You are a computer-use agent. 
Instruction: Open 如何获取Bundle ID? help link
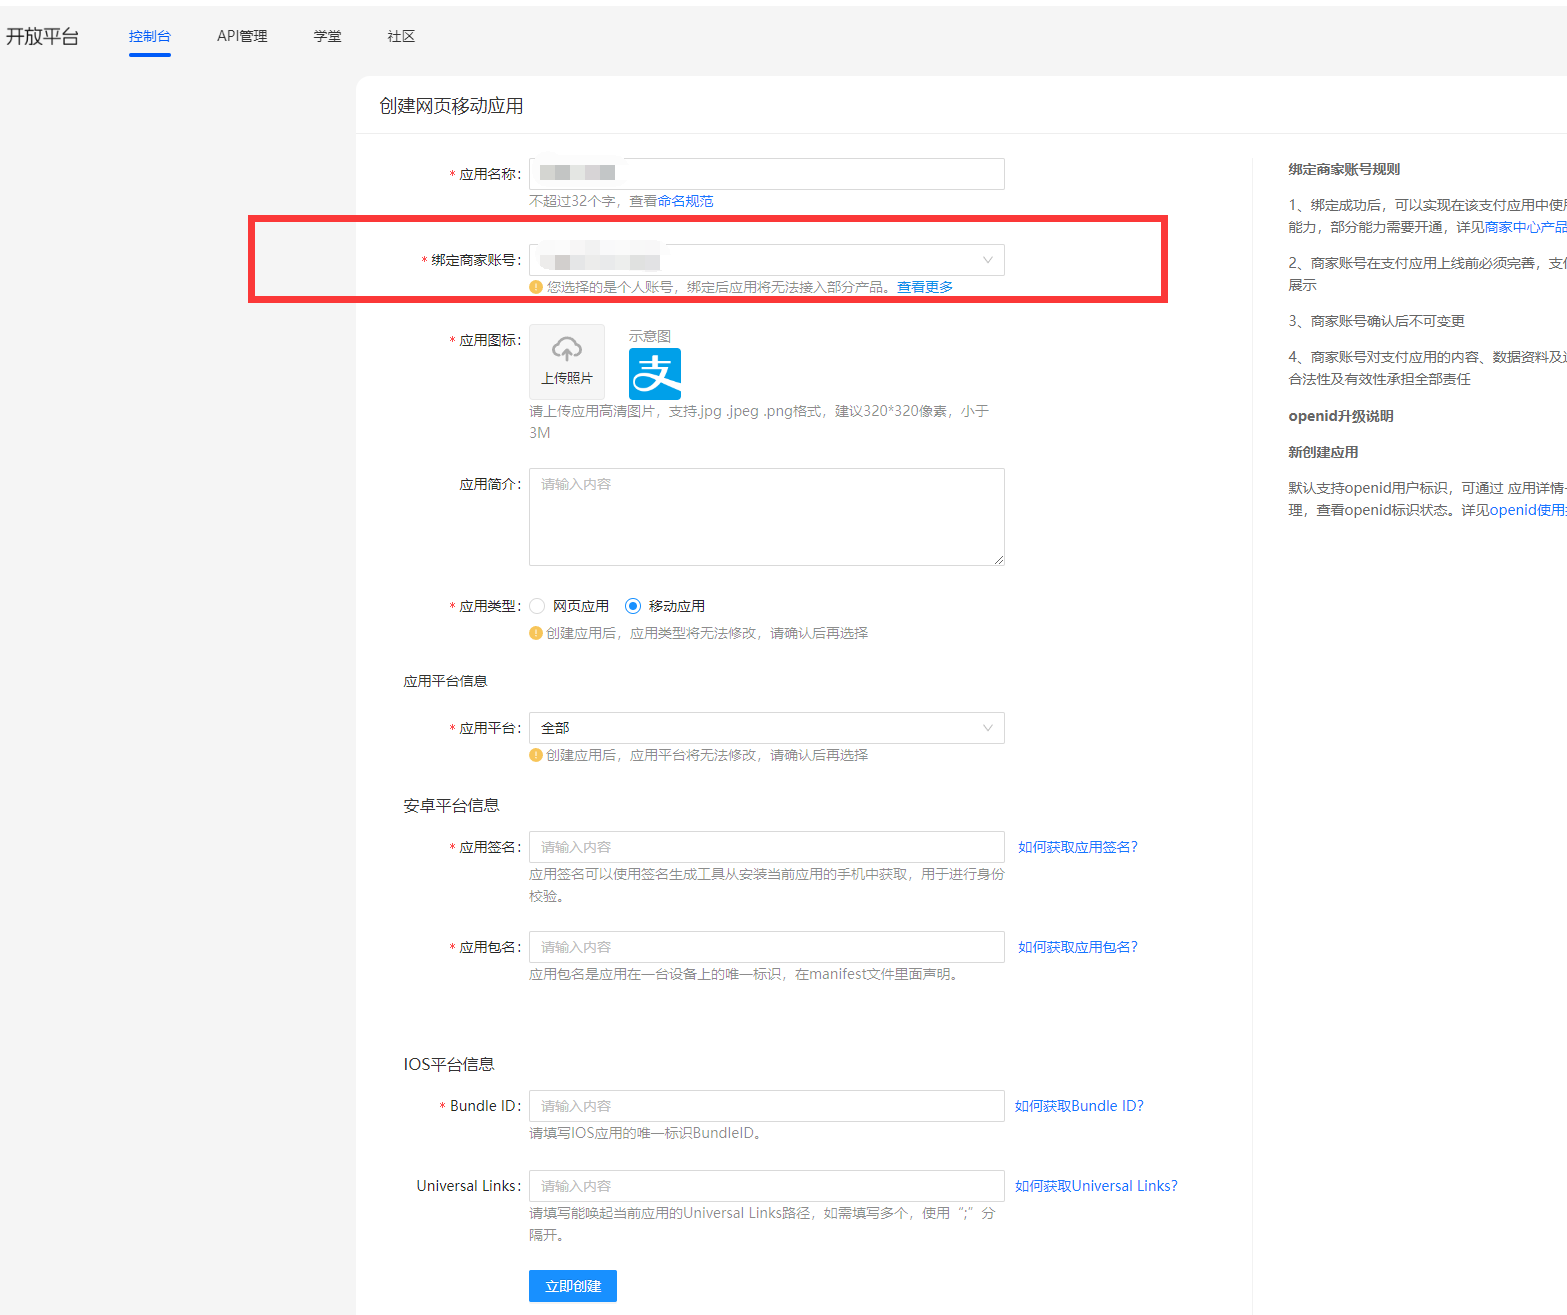[x=1079, y=1106]
